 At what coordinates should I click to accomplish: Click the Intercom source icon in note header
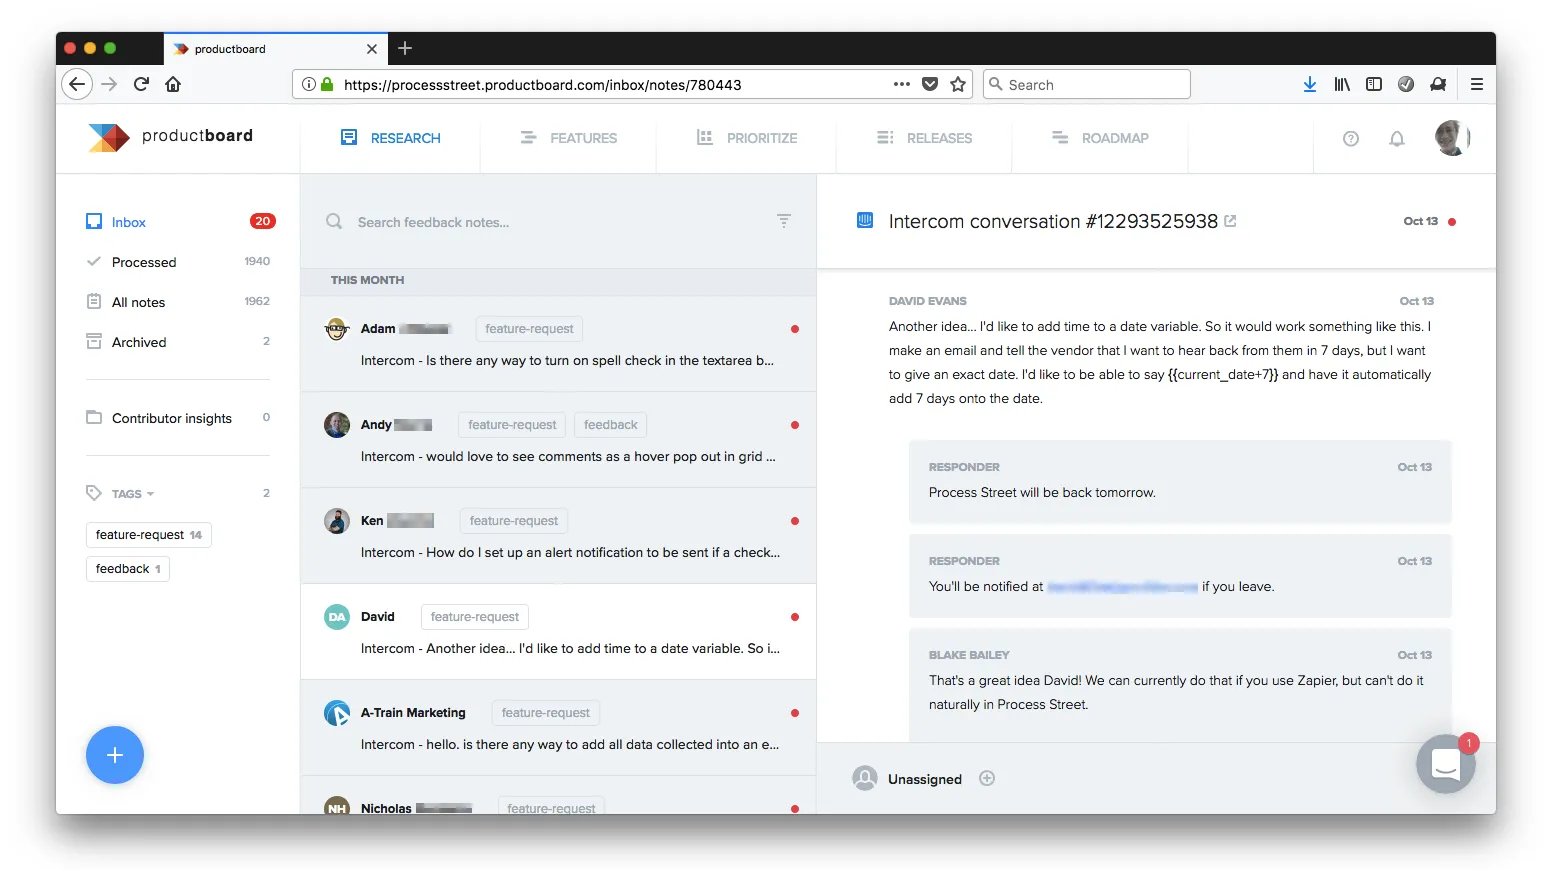865,220
